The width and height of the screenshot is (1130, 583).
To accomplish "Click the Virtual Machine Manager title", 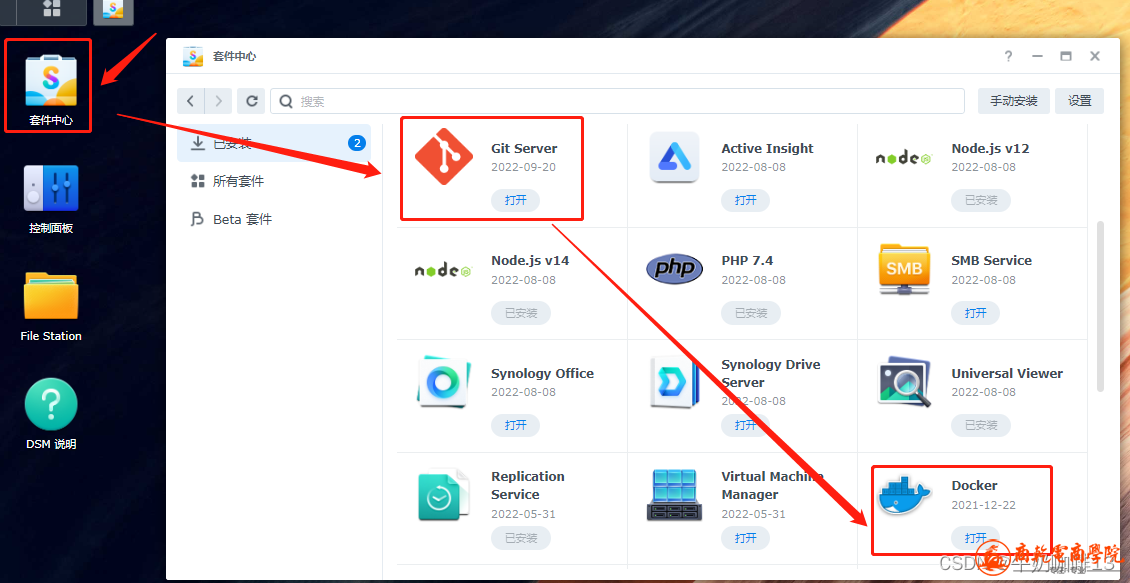I will click(772, 485).
